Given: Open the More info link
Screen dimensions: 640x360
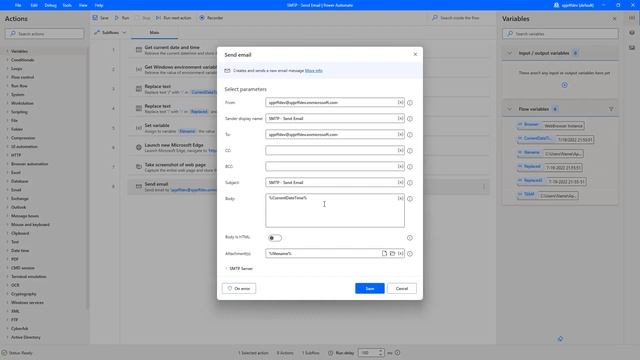Looking at the screenshot, I should [313, 71].
